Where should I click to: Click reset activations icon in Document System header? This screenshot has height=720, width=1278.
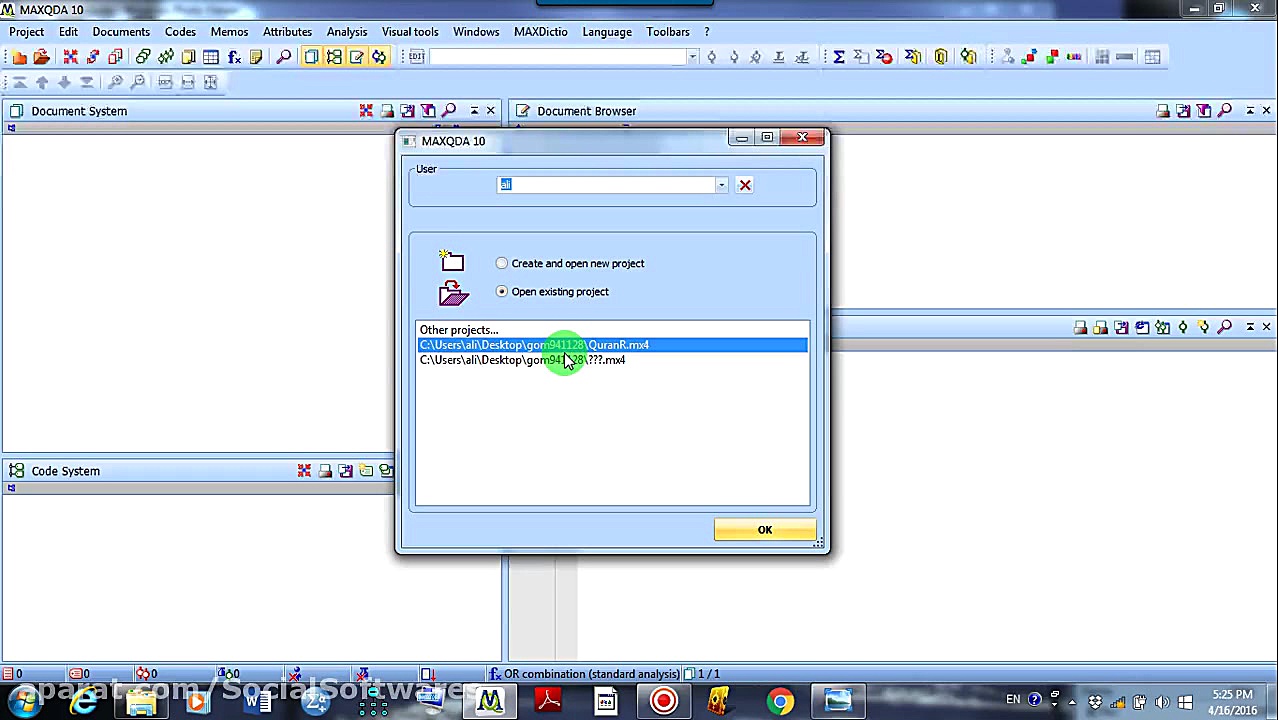pyautogui.click(x=366, y=111)
